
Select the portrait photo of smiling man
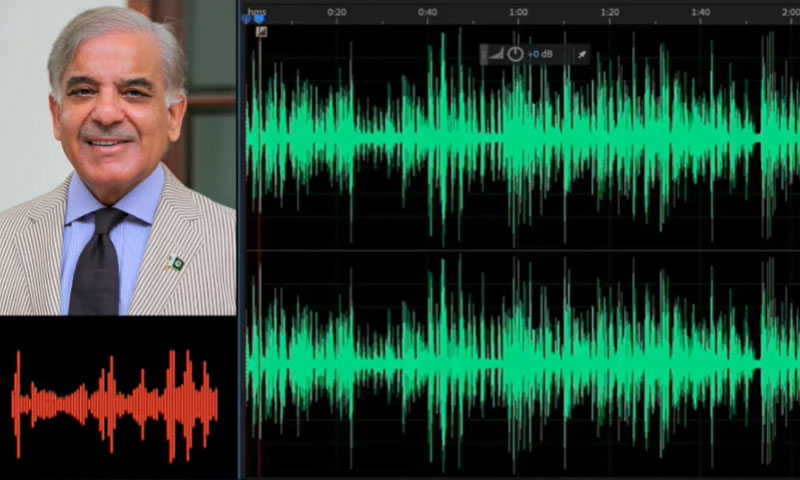118,158
